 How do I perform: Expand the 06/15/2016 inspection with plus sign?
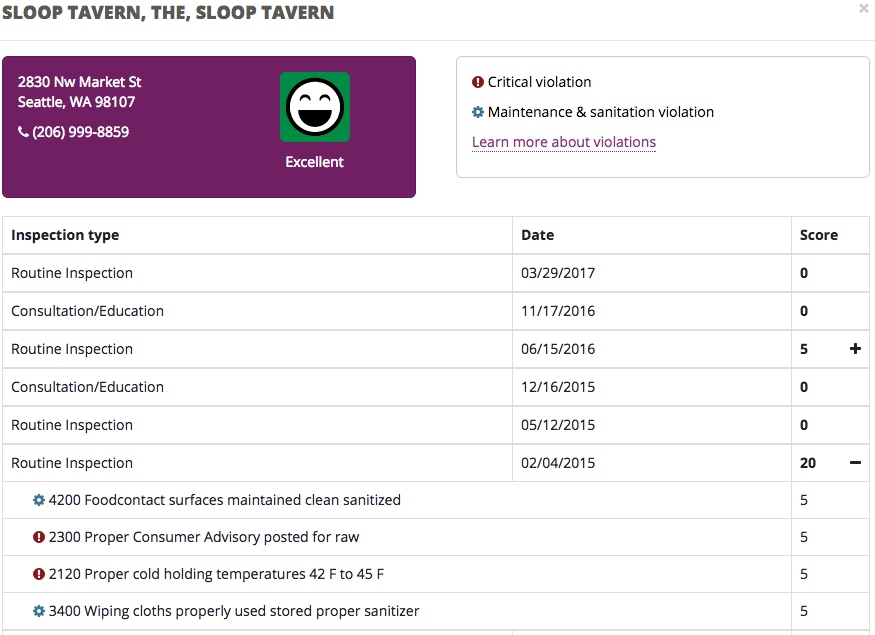pyautogui.click(x=855, y=349)
